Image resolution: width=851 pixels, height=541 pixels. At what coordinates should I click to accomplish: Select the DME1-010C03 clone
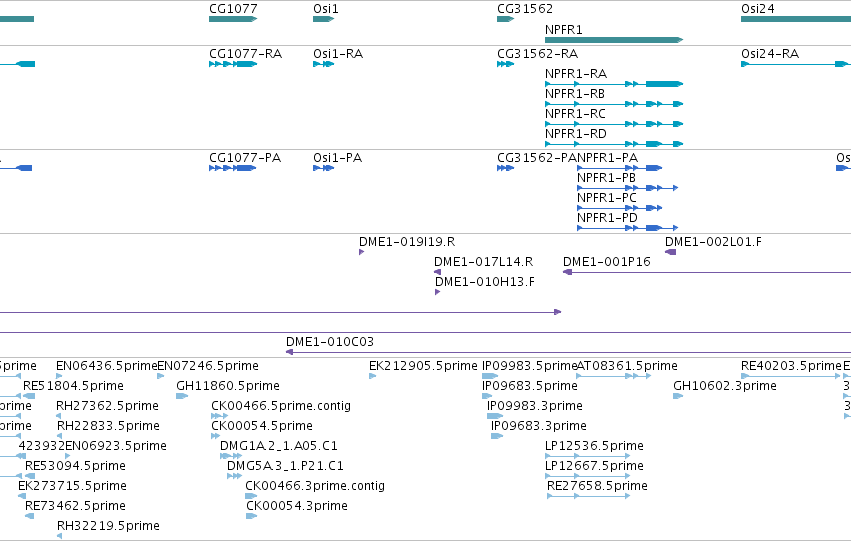pyautogui.click(x=568, y=352)
